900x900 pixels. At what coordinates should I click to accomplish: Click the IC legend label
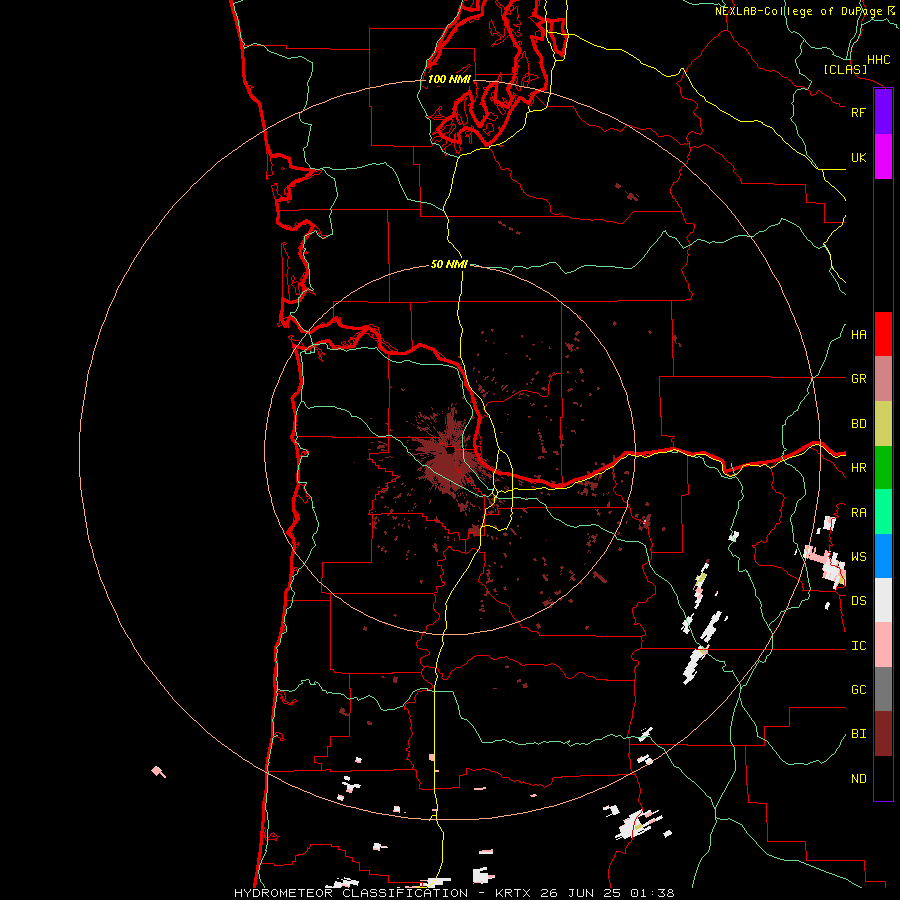point(858,646)
